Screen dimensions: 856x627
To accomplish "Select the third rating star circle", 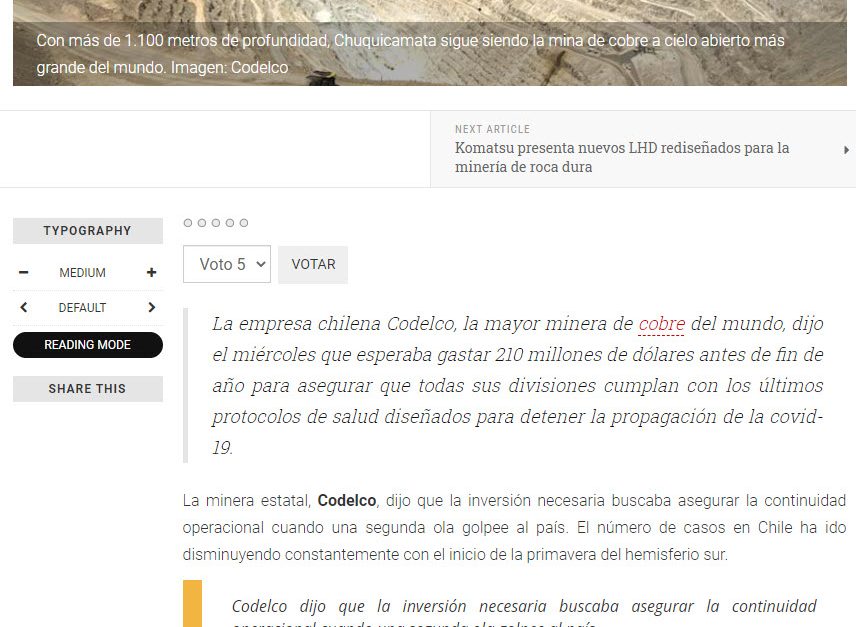I will (x=216, y=223).
